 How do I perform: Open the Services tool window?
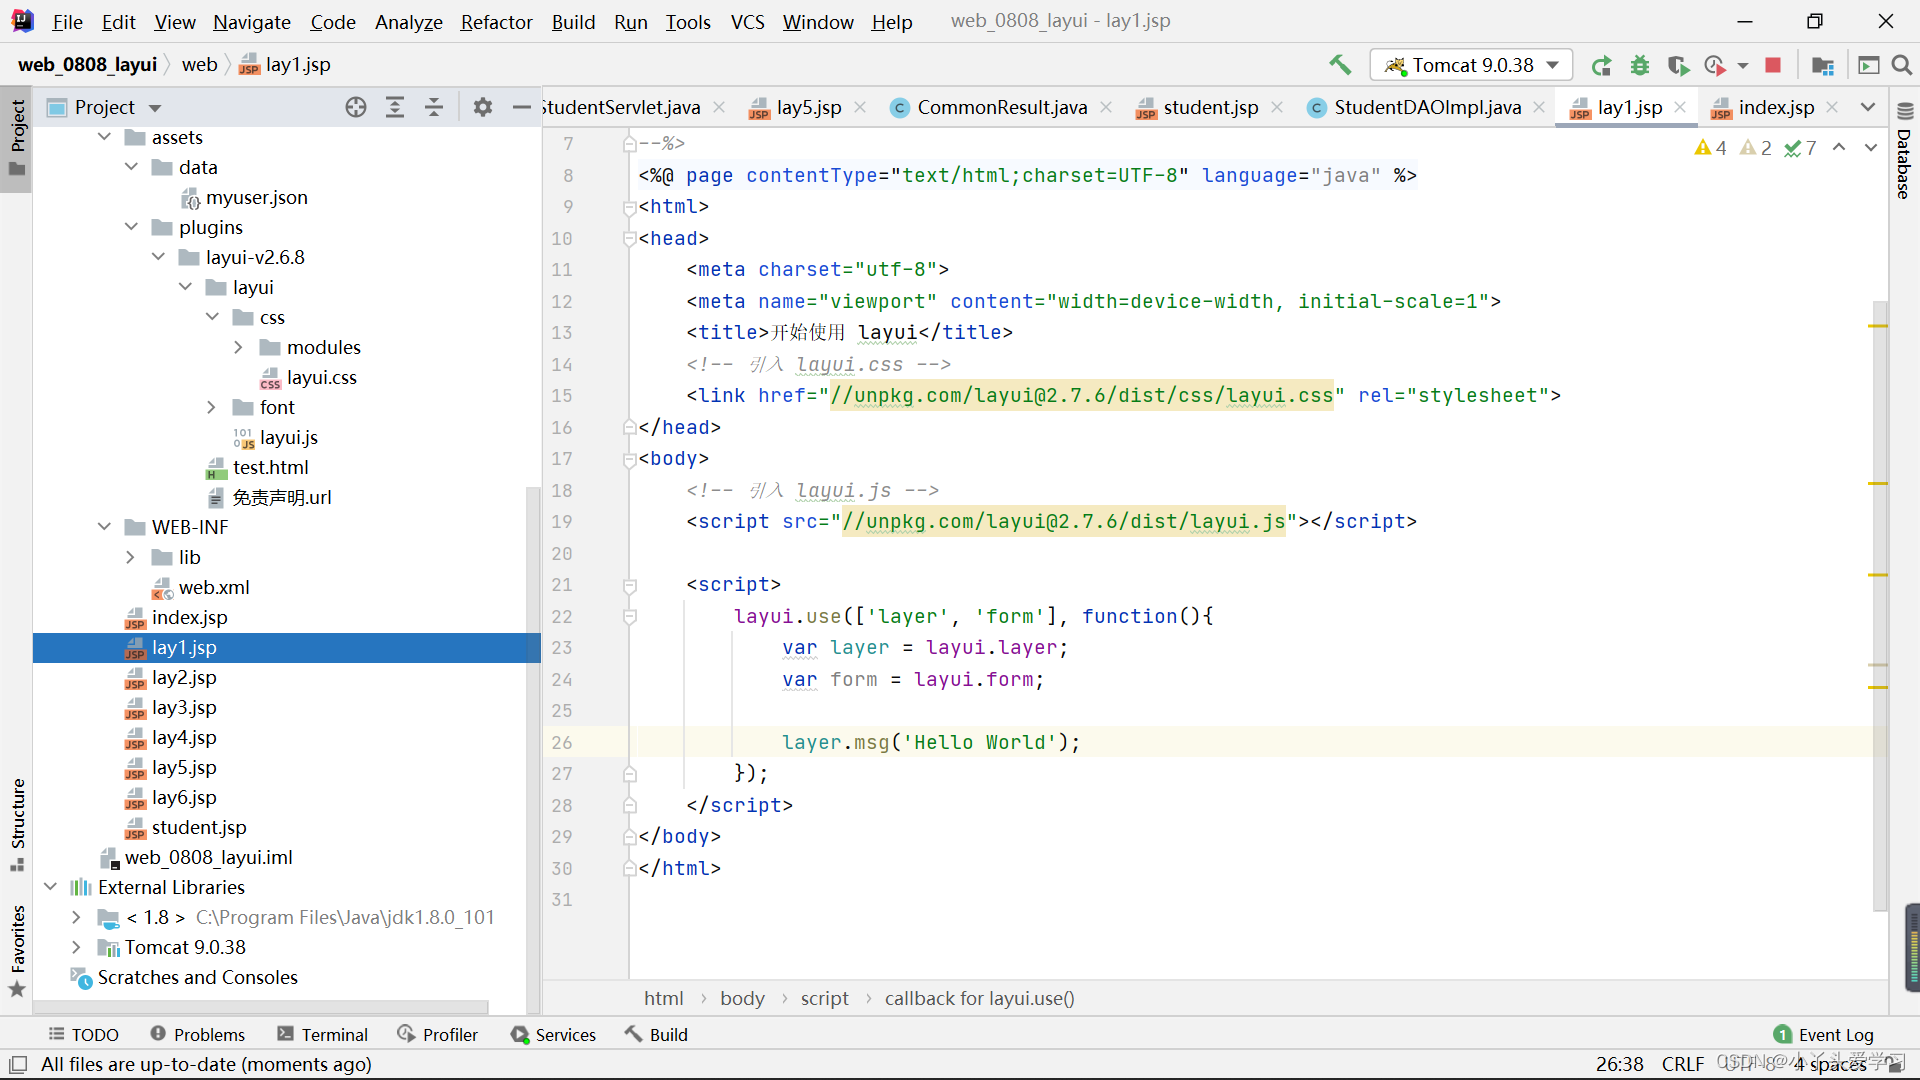pyautogui.click(x=553, y=1034)
